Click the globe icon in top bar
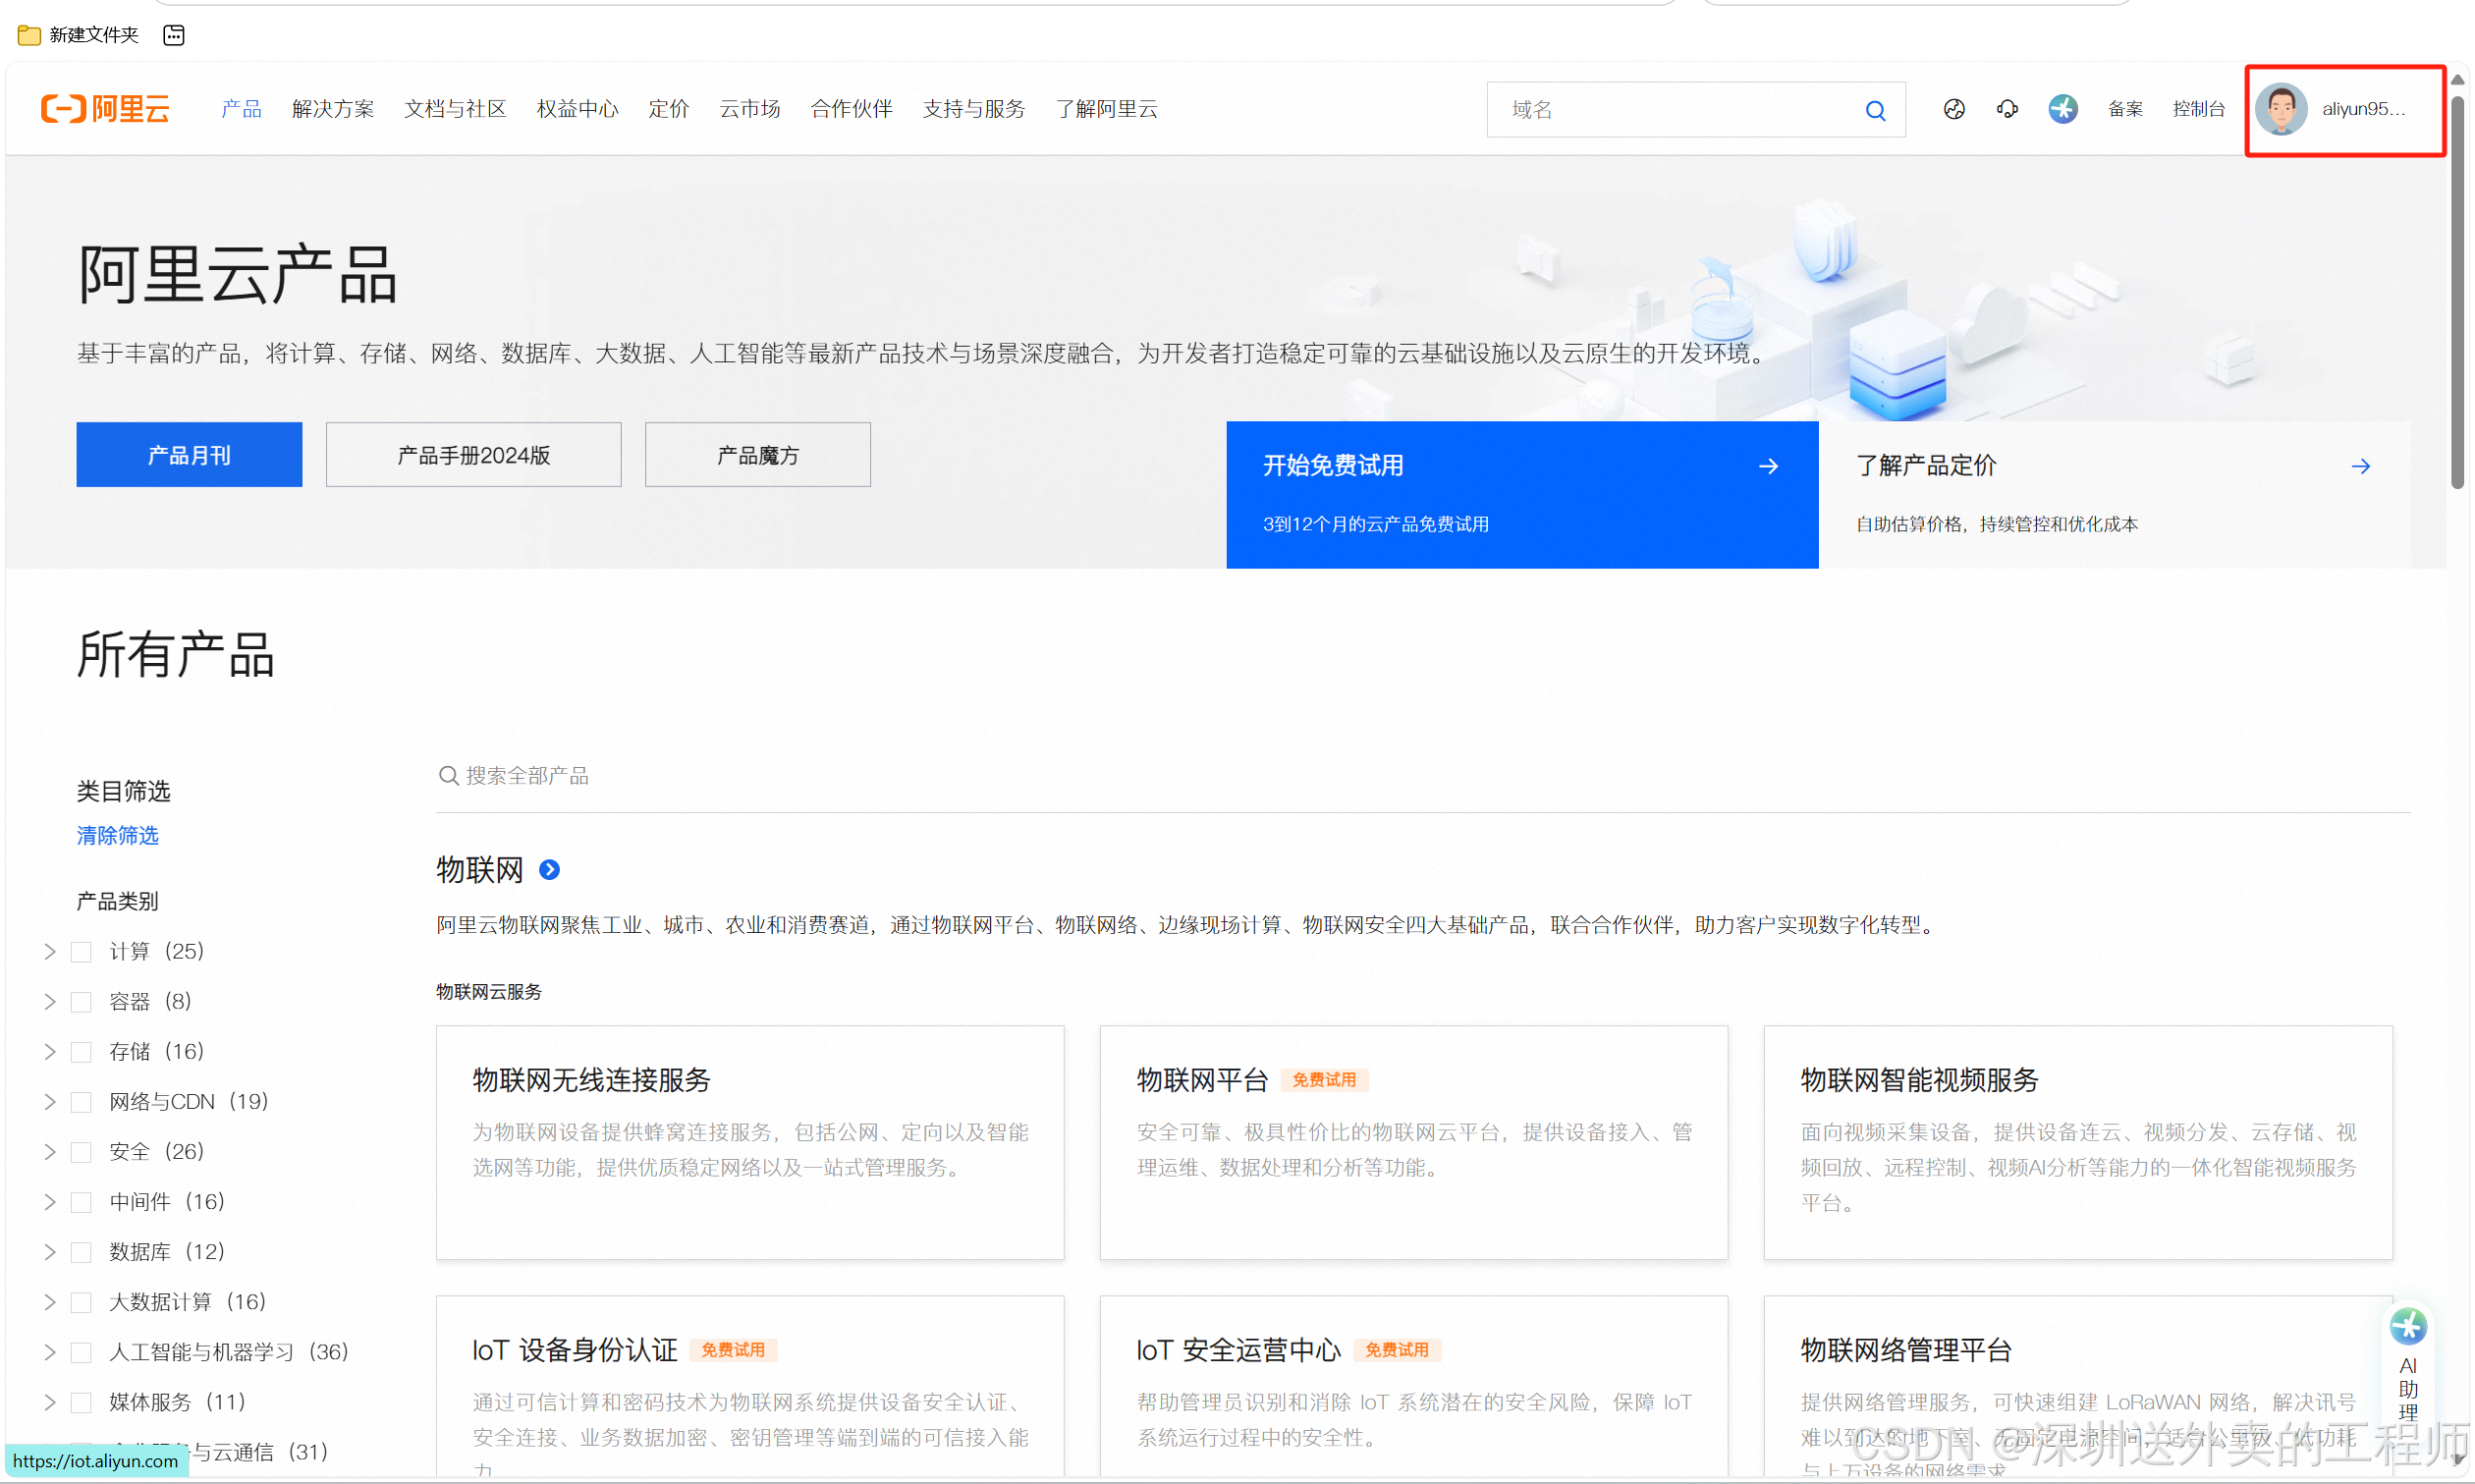The width and height of the screenshot is (2475, 1484). (x=1954, y=109)
